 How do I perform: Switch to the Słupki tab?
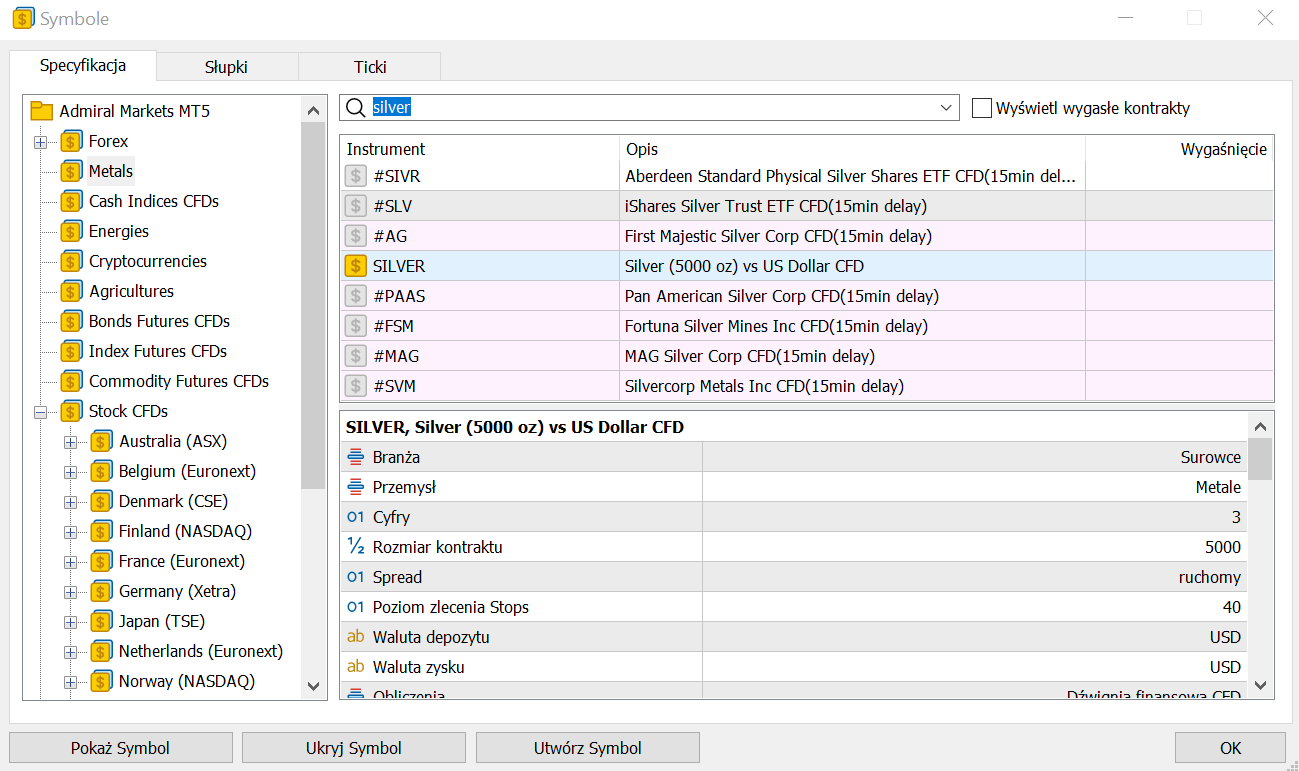pos(227,67)
